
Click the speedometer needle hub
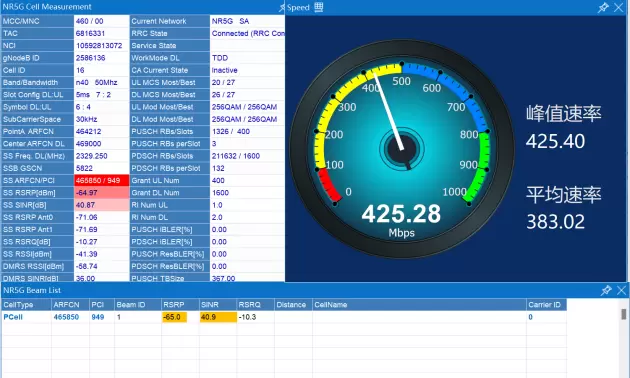(x=401, y=149)
